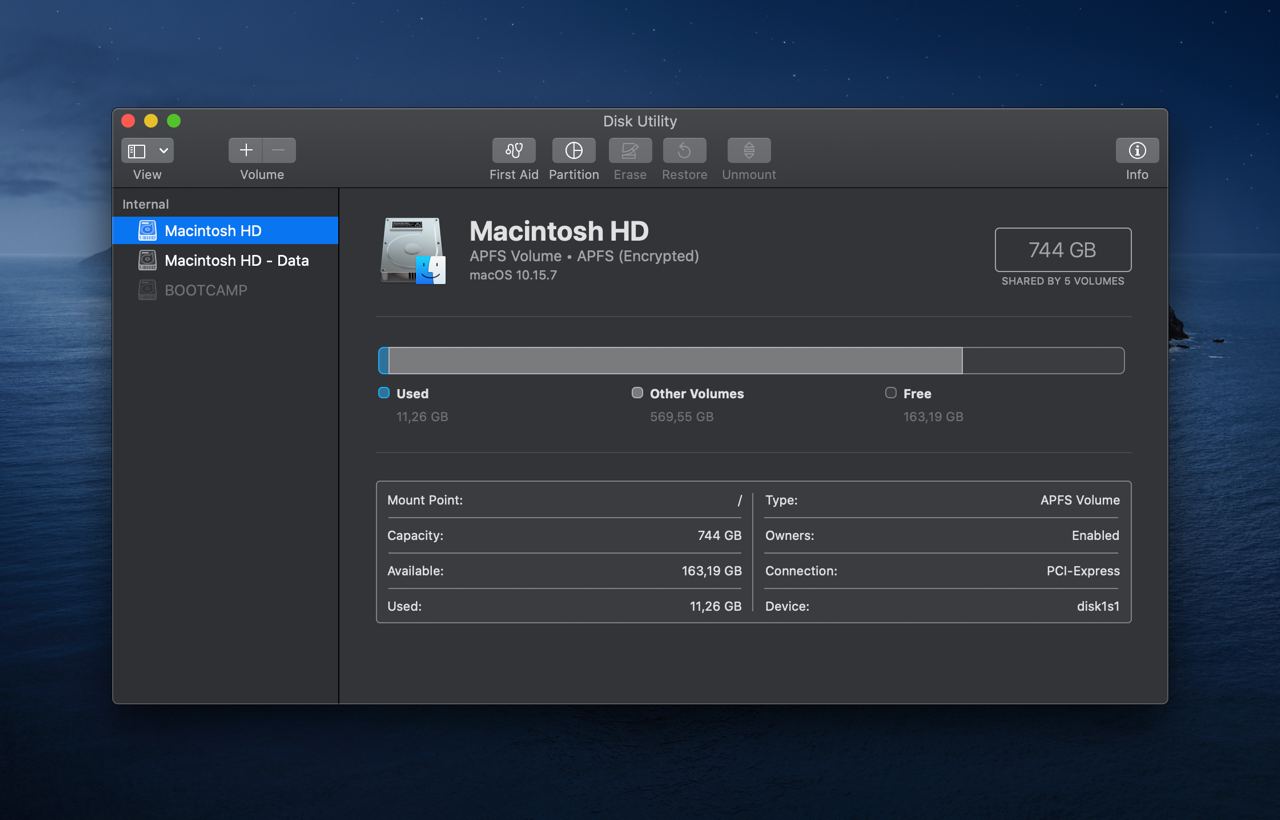Click the Unmount toolbar icon
The image size is (1280, 820).
point(749,150)
